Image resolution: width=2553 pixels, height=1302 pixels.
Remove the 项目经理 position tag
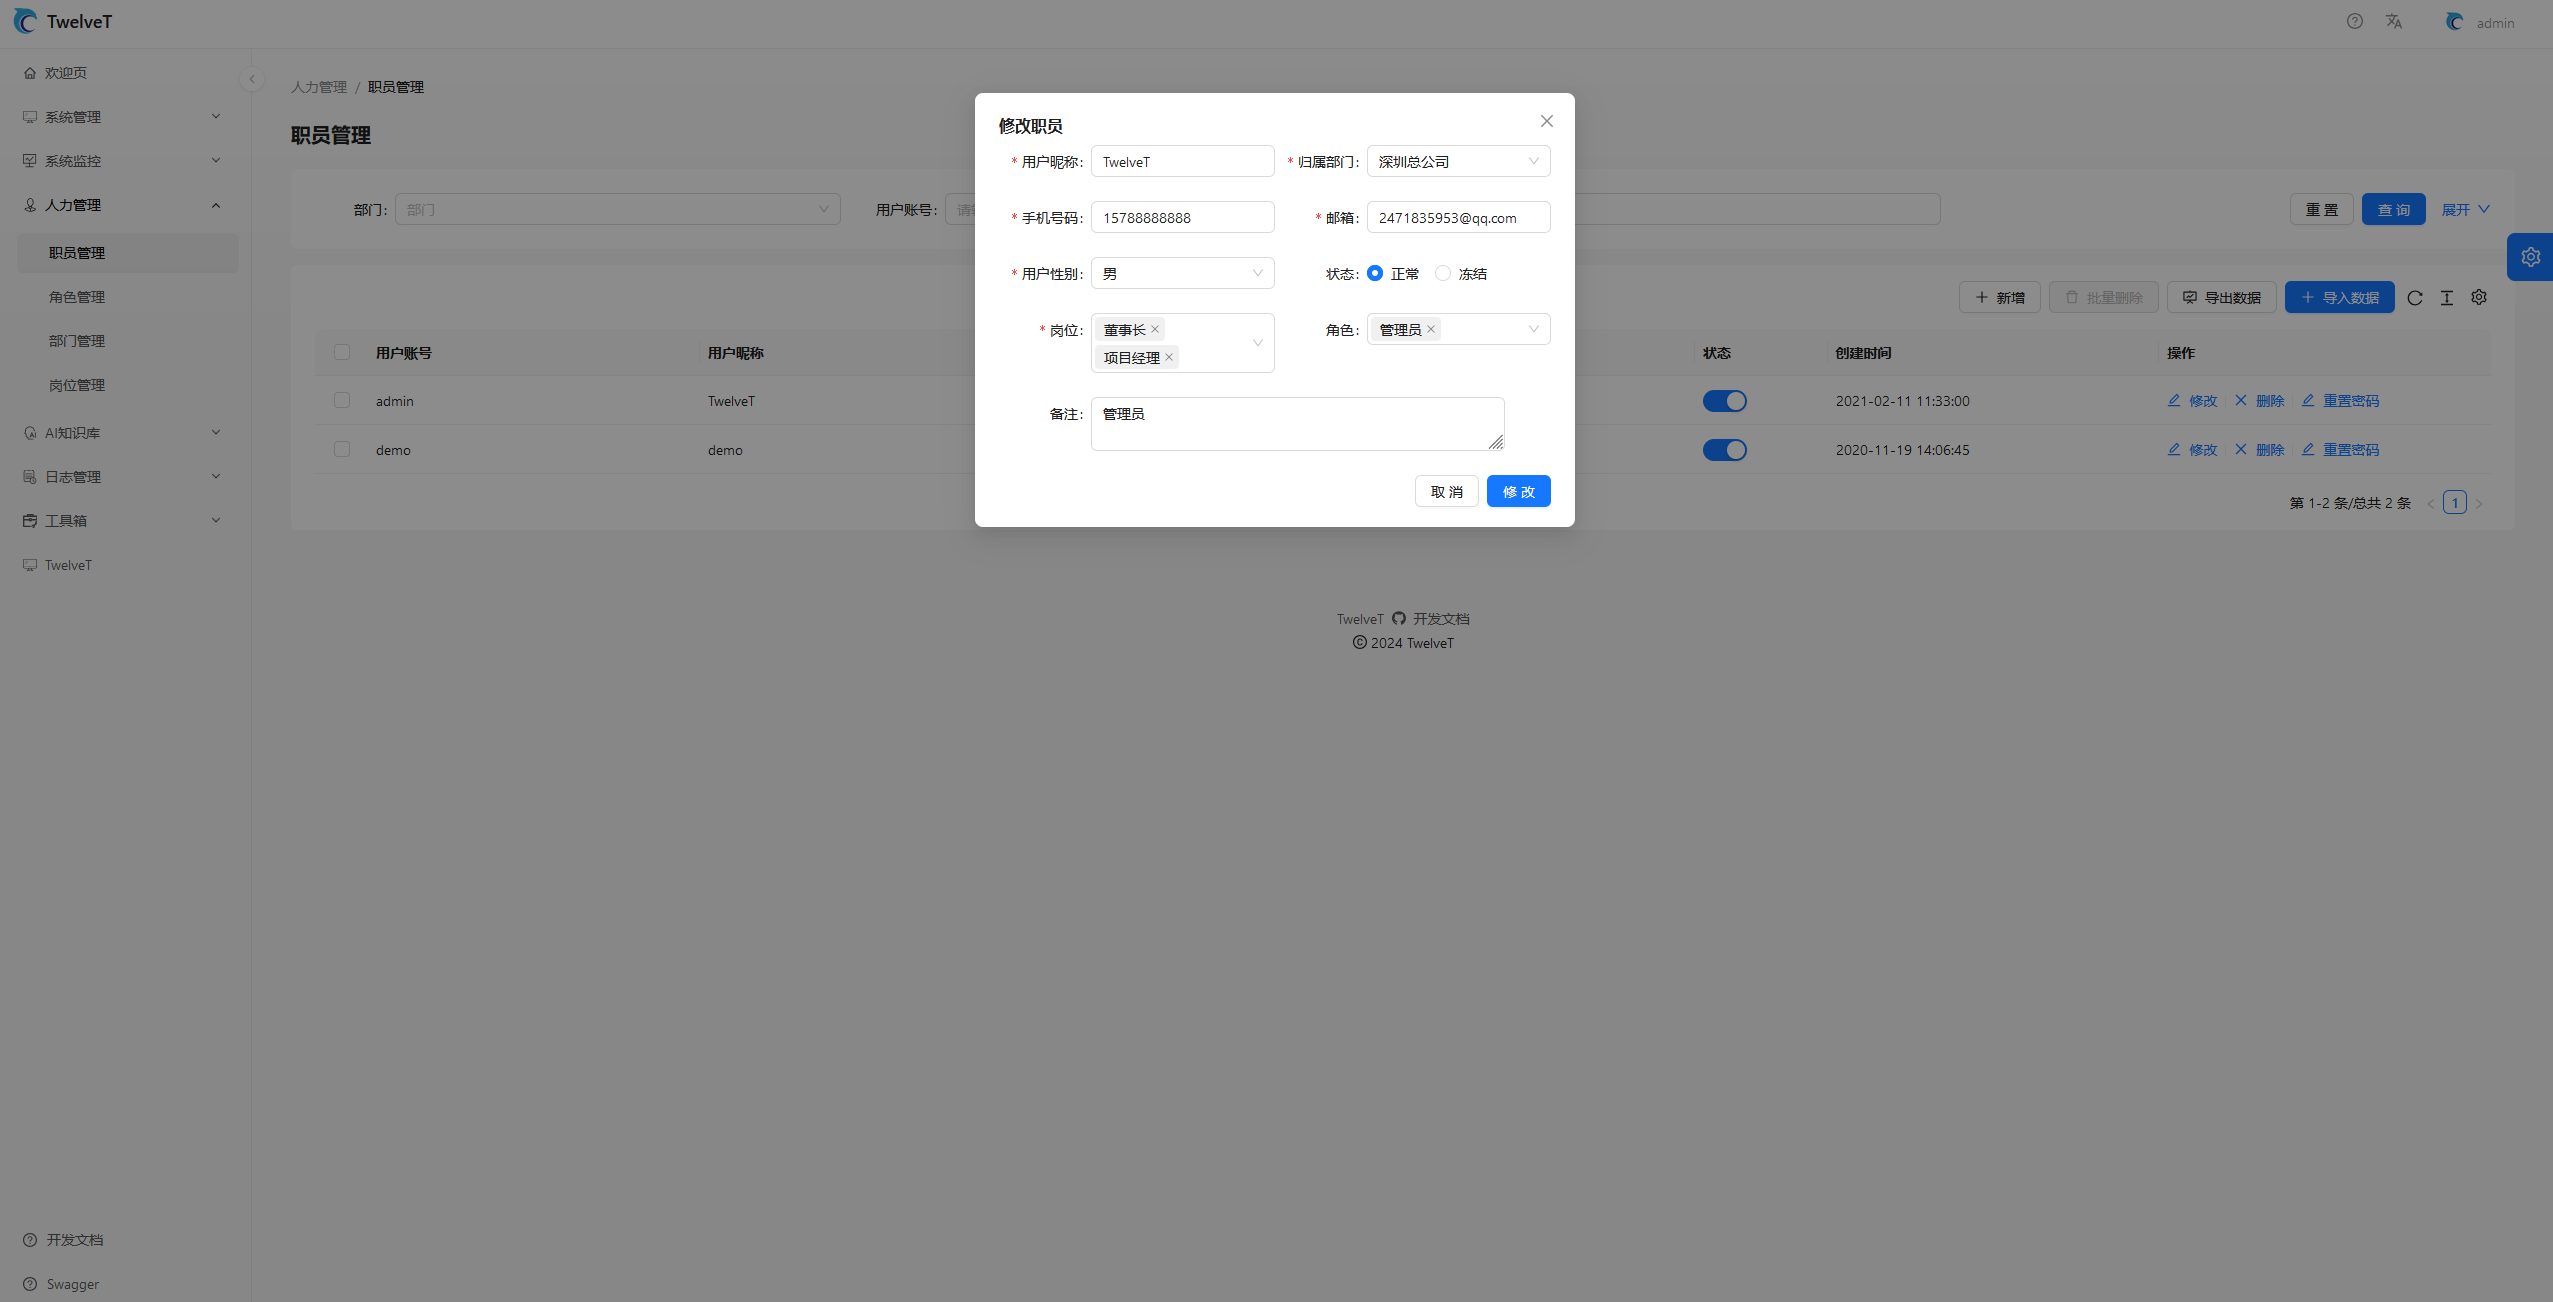(1169, 357)
